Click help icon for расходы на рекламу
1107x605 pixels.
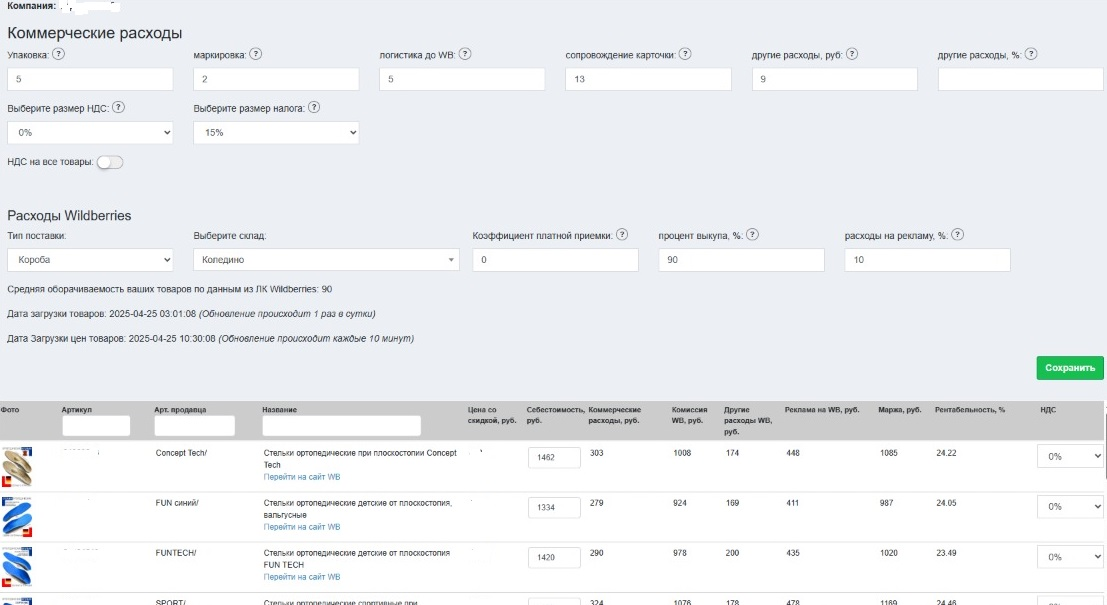click(957, 235)
